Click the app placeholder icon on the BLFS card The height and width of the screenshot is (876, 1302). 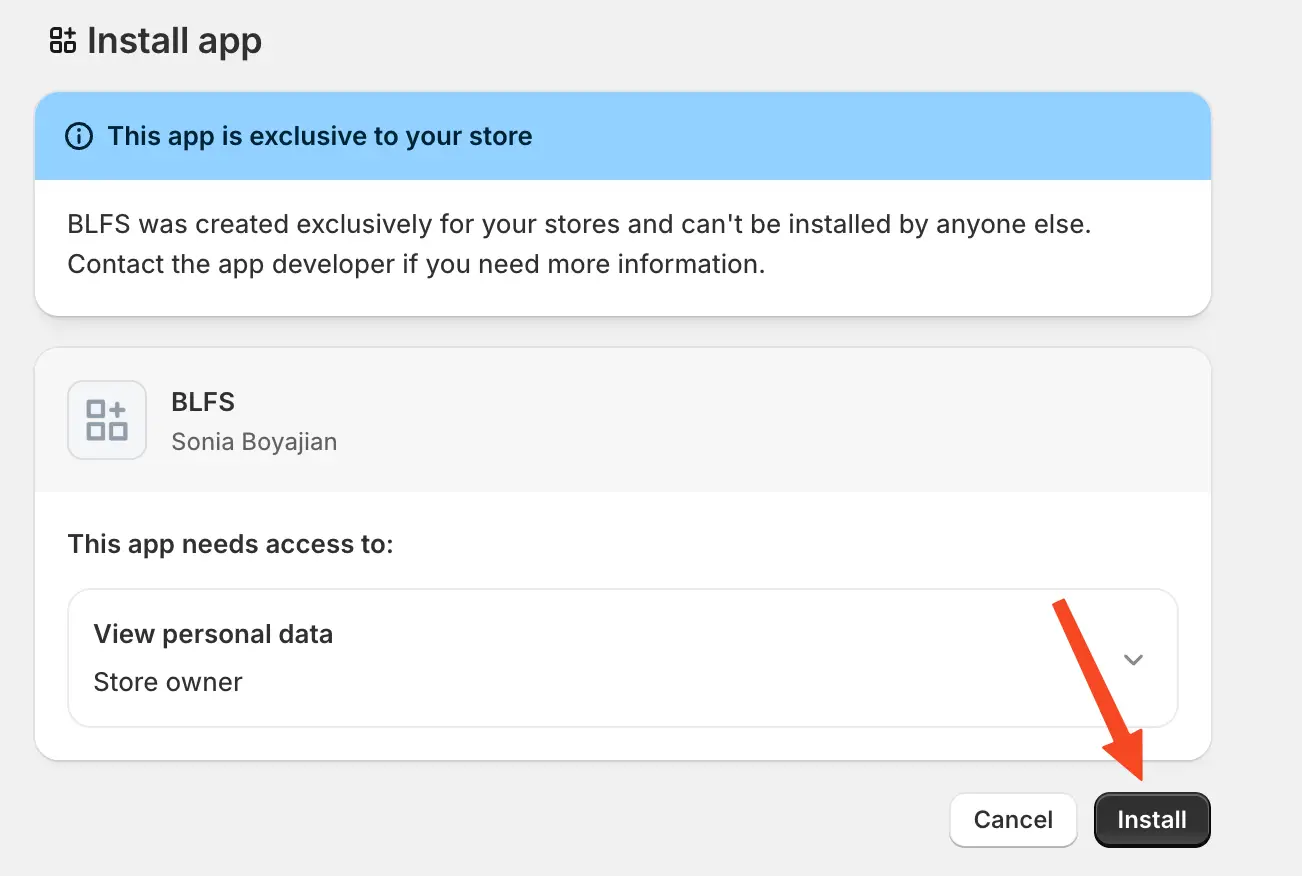click(106, 420)
